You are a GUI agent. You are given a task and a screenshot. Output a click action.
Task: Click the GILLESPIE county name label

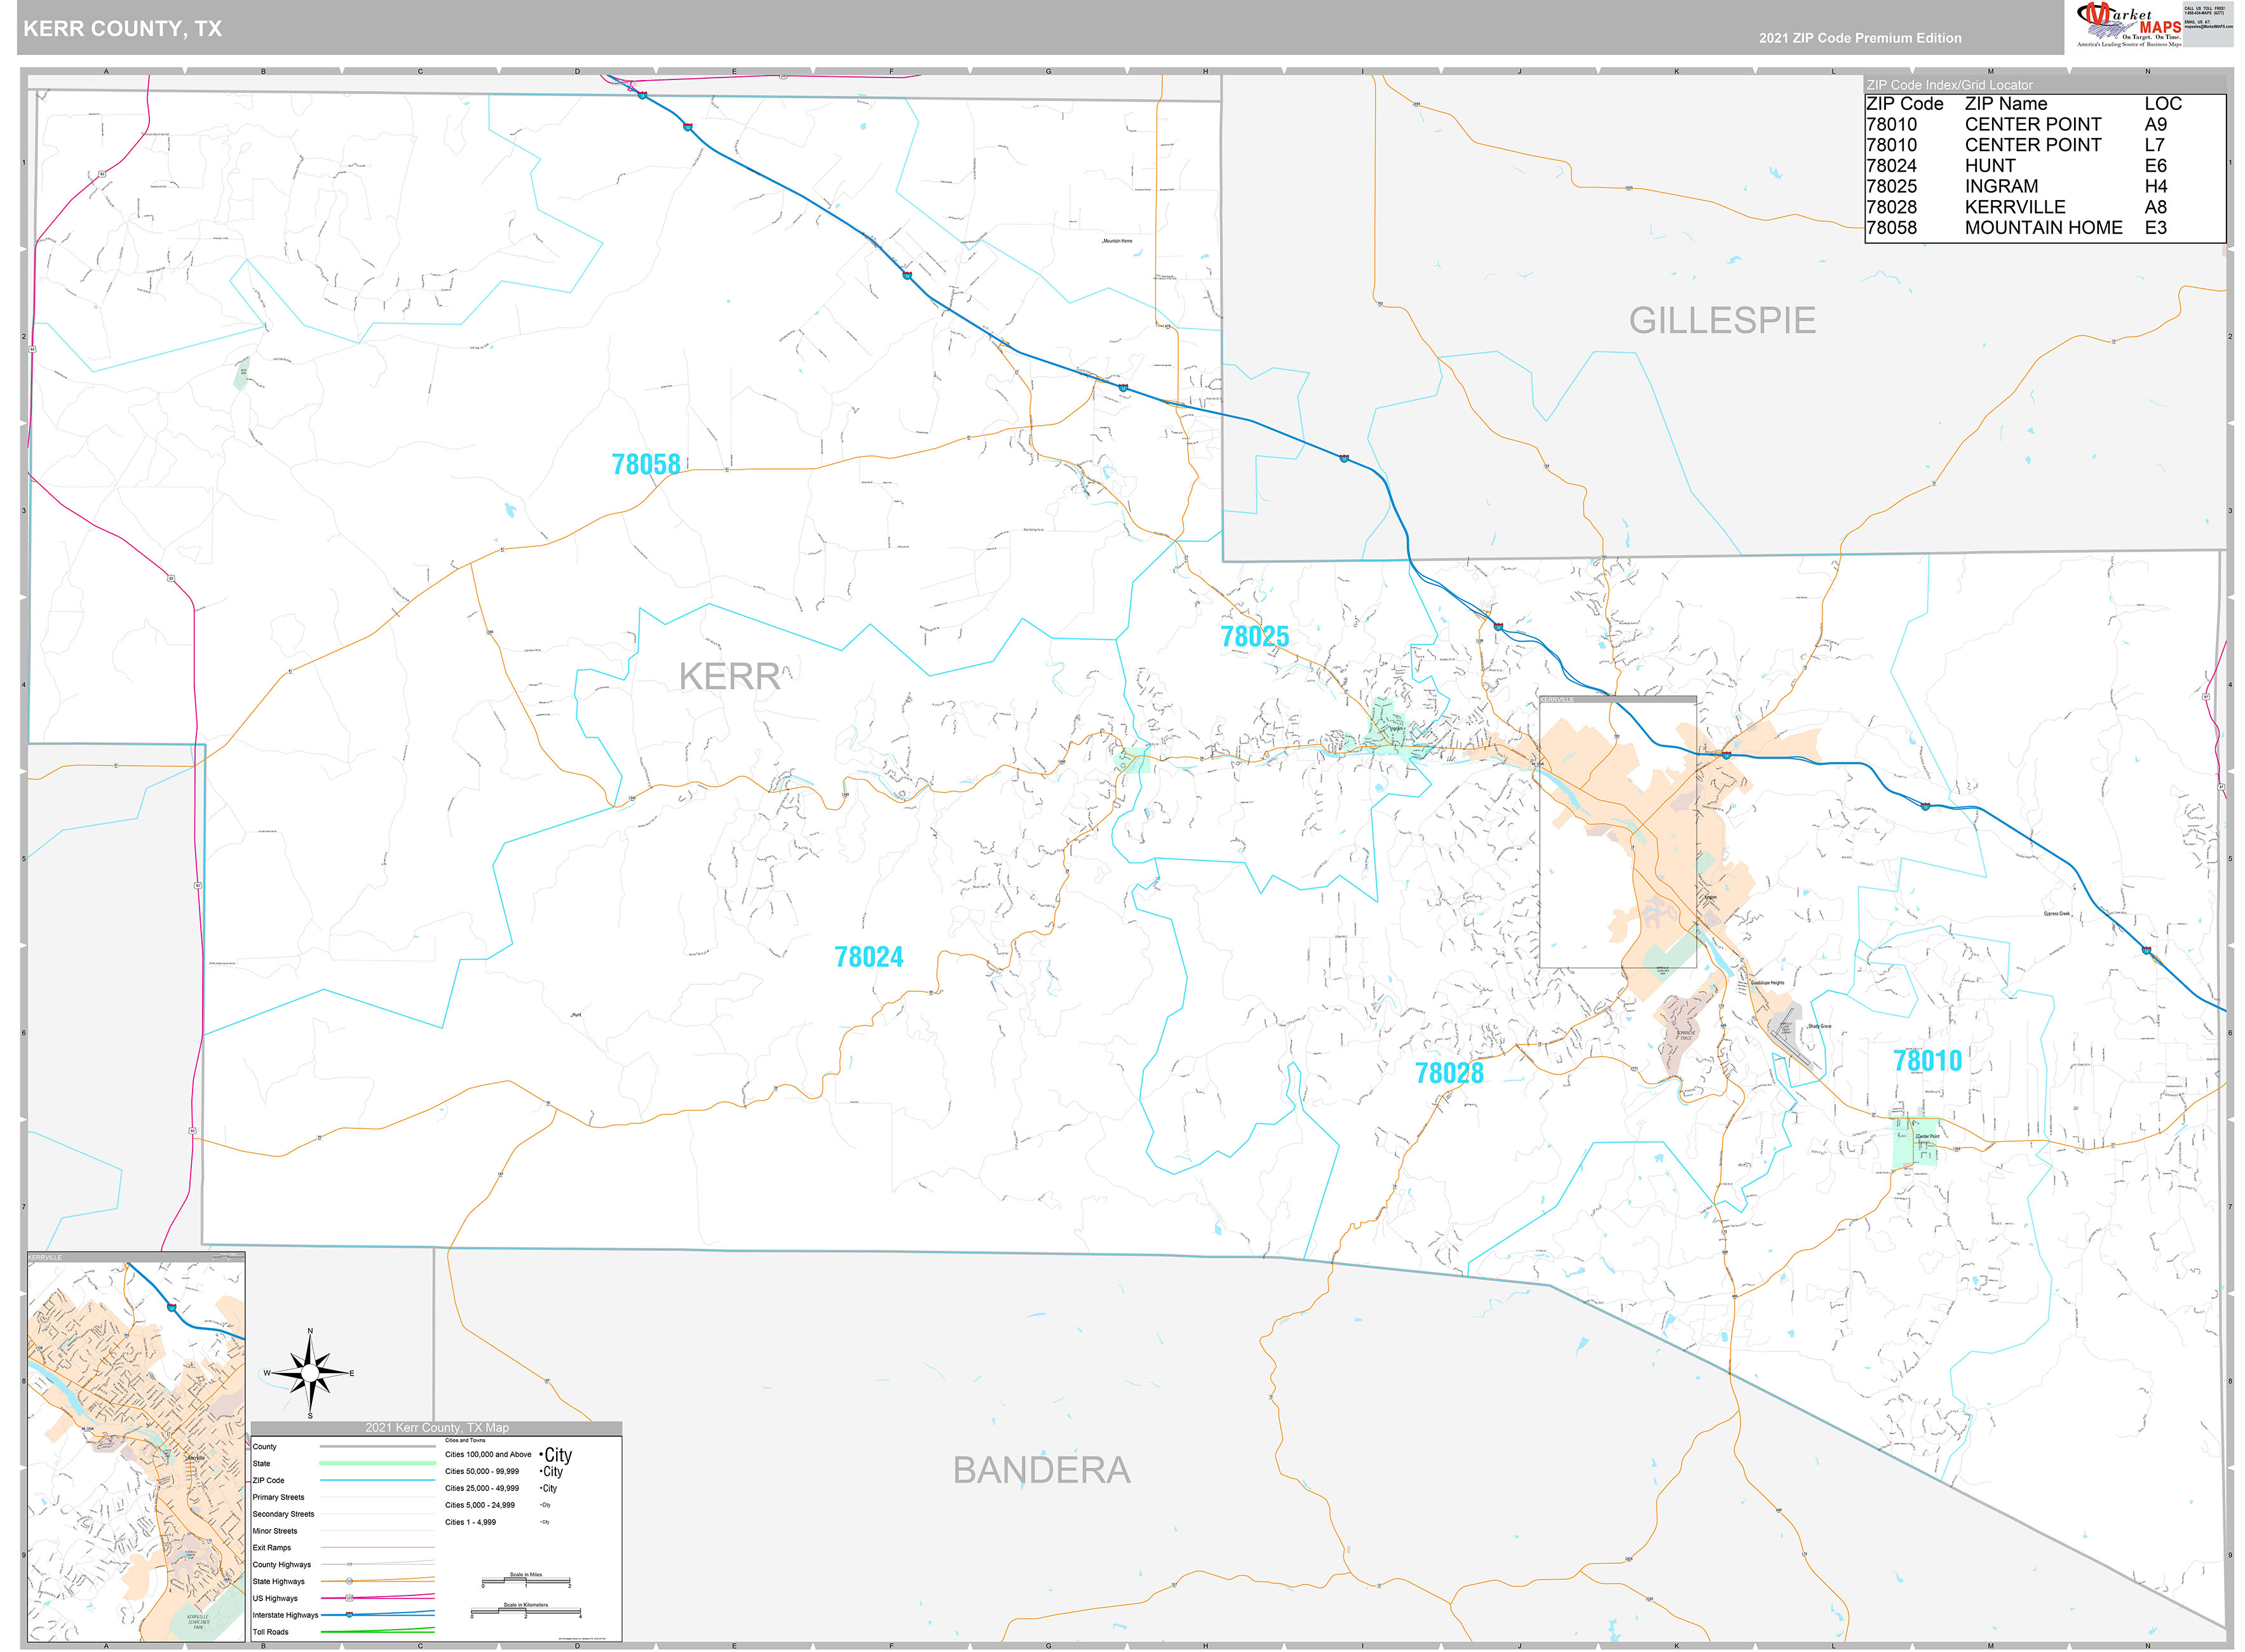click(1722, 321)
